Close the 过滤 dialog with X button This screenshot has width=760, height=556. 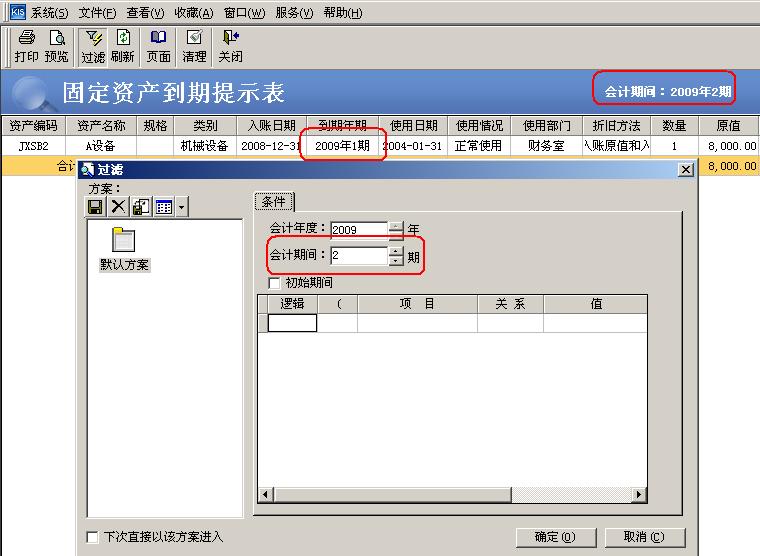686,170
